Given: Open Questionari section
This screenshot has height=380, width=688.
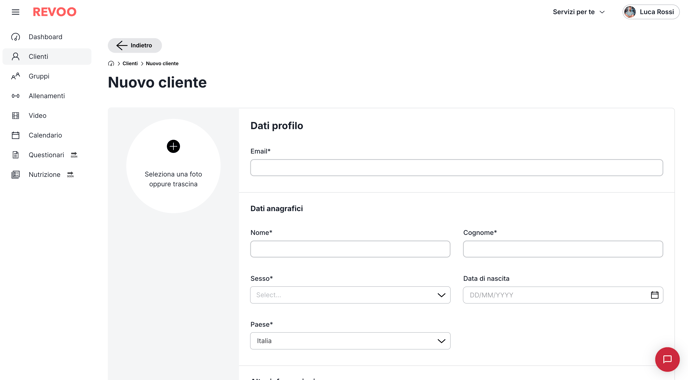Looking at the screenshot, I should 47,155.
